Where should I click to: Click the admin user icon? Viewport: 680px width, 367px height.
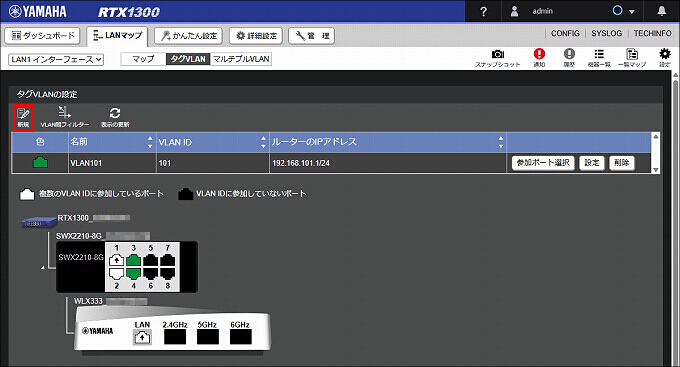coord(514,11)
